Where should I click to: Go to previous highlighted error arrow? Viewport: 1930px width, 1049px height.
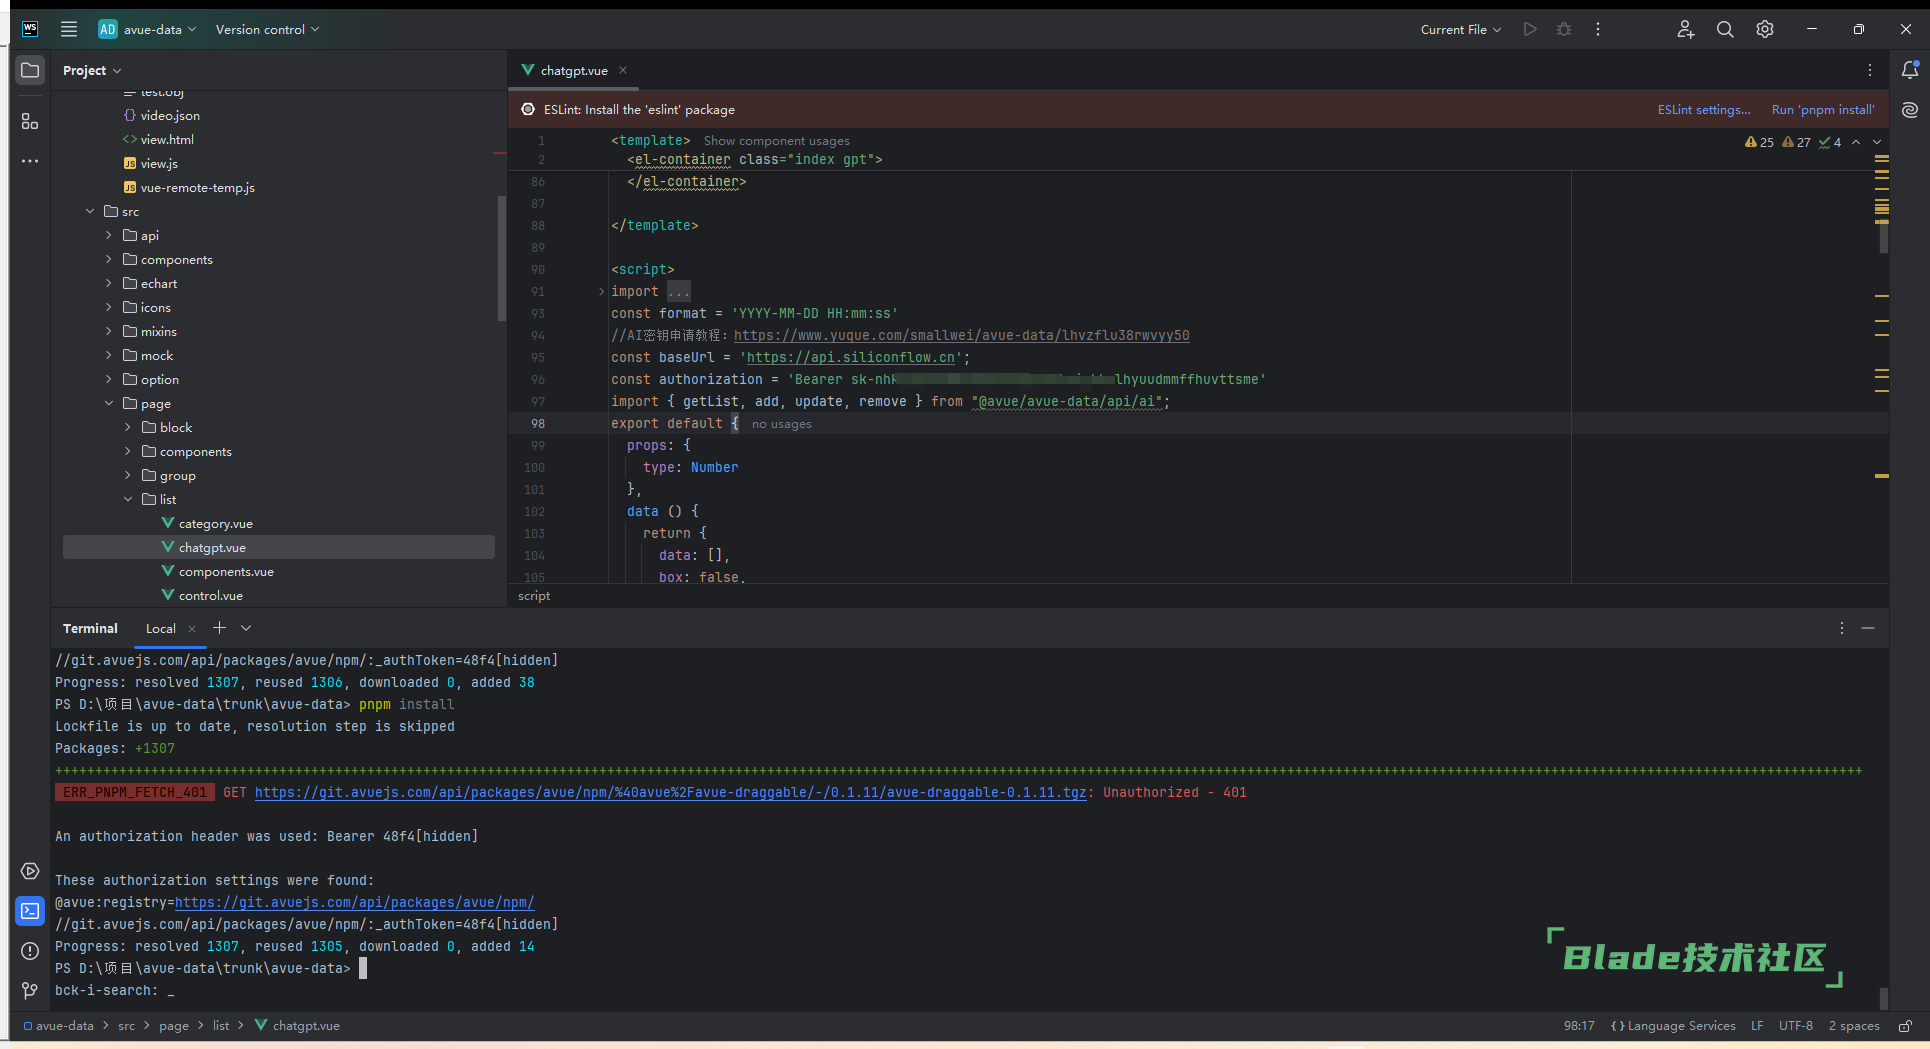coord(1856,142)
